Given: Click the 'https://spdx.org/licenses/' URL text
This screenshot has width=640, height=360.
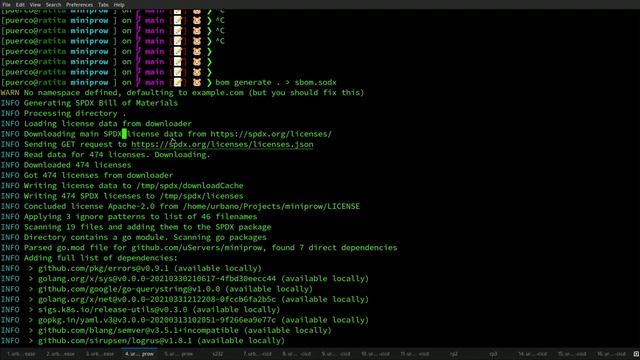Looking at the screenshot, I should (x=271, y=134).
